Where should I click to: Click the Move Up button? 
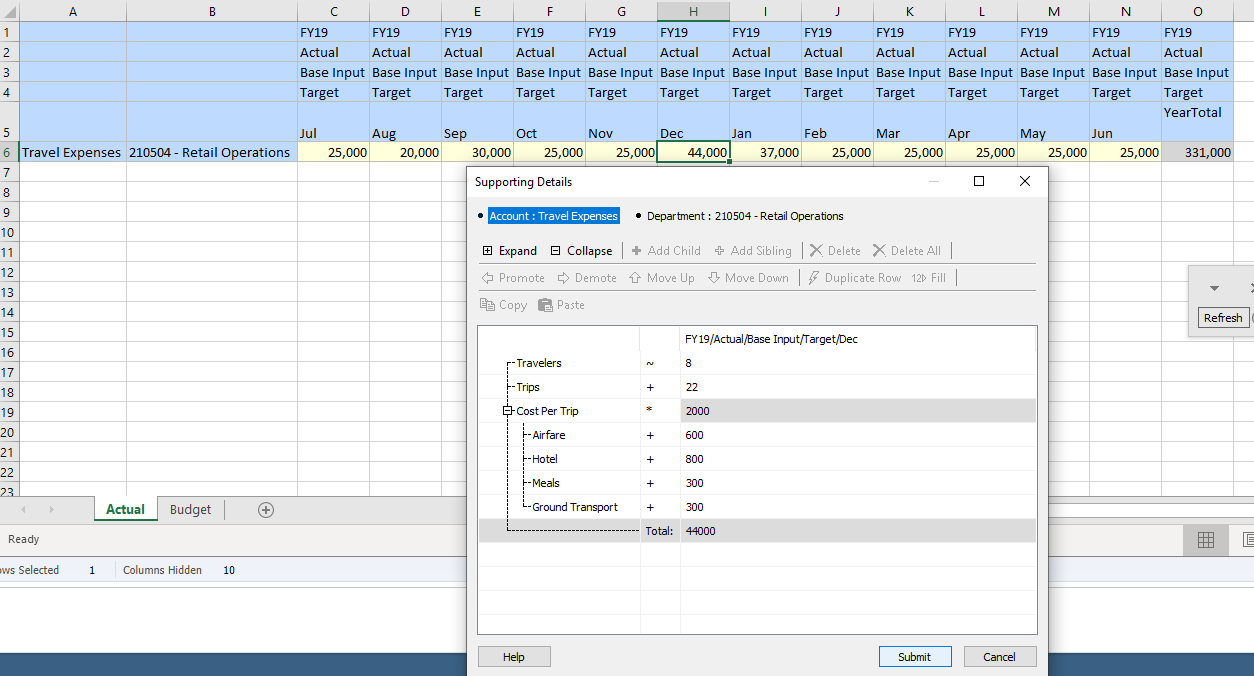[661, 278]
